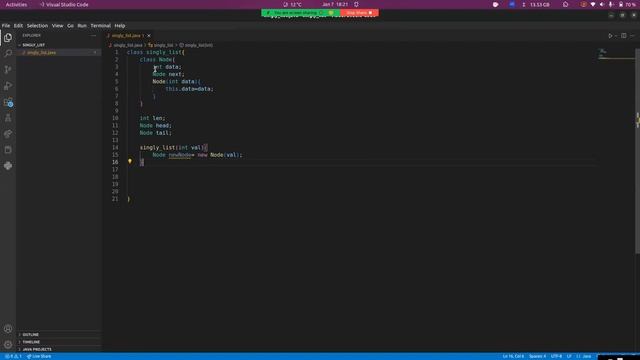This screenshot has height=360, width=640.
Task: Open the Explorer view in activity bar
Action: 8,38
